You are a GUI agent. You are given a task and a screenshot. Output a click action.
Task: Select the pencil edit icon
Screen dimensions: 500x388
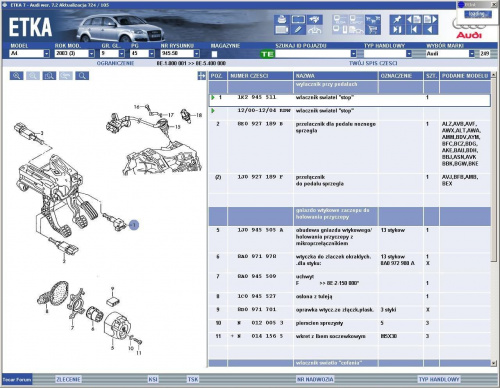click(298, 30)
